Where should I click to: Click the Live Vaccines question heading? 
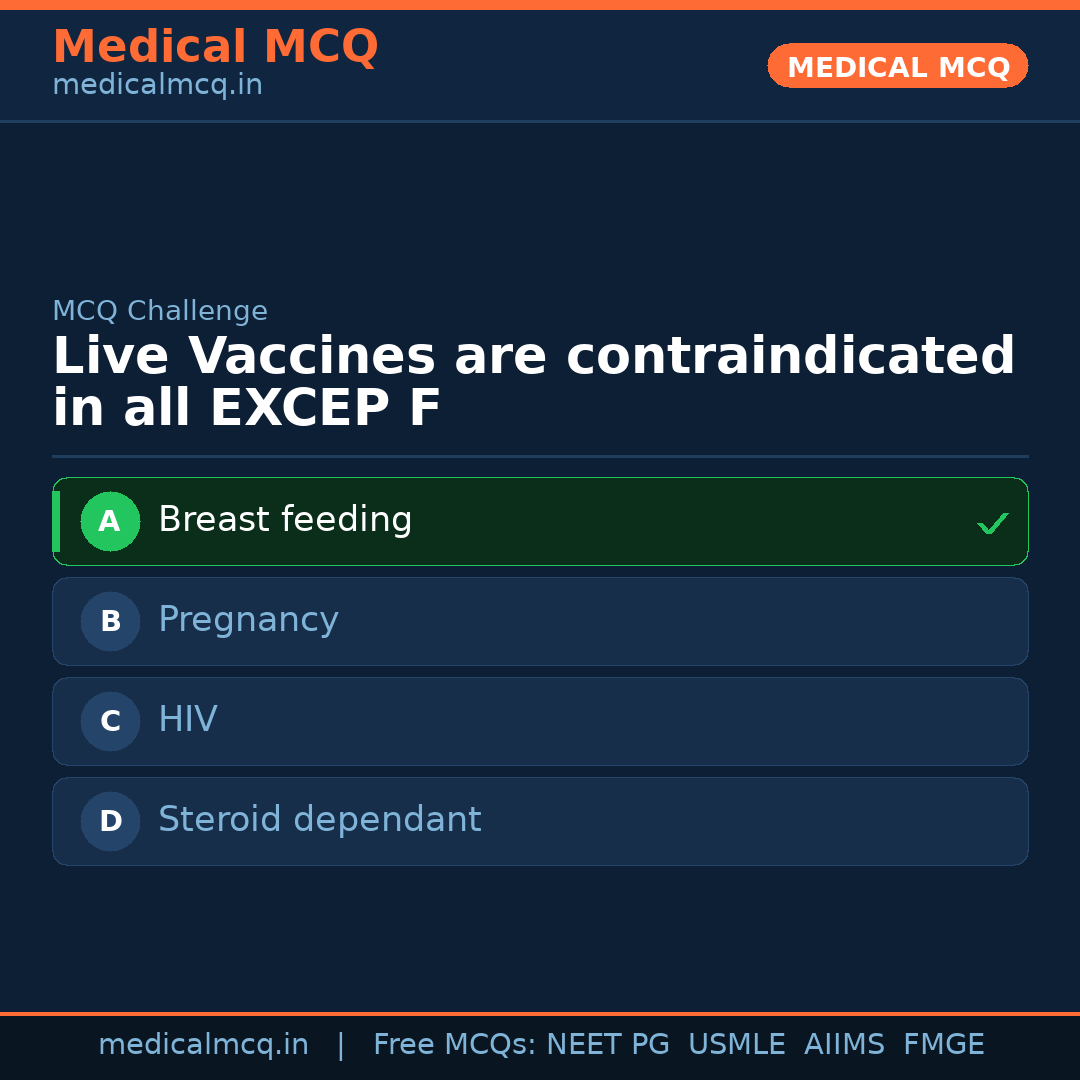[x=533, y=382]
